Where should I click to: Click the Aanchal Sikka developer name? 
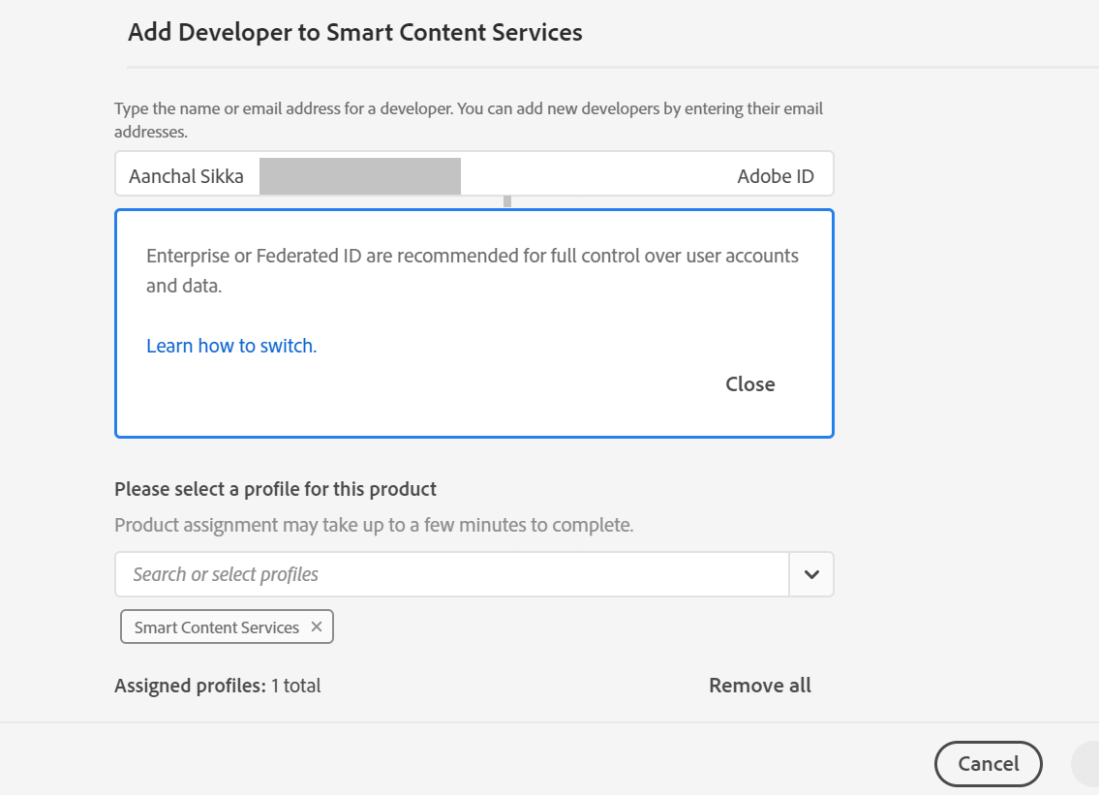pos(186,176)
